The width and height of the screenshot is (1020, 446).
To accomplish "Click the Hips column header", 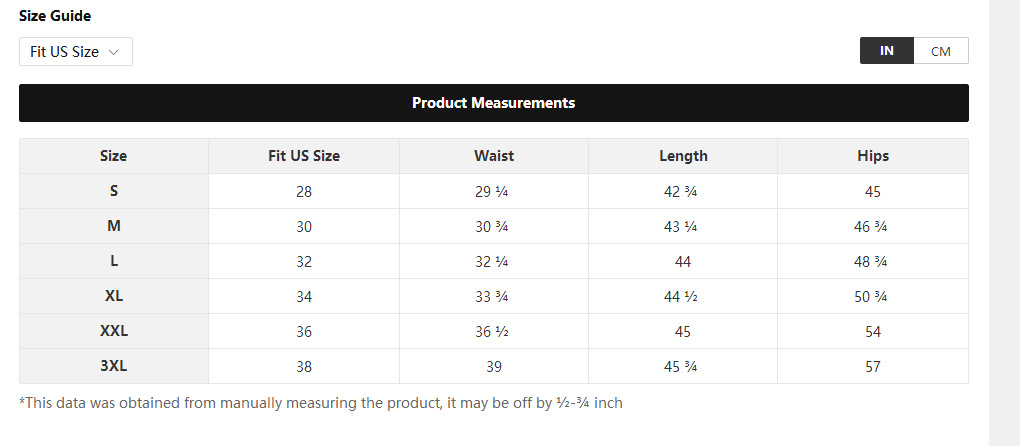I will pos(873,156).
